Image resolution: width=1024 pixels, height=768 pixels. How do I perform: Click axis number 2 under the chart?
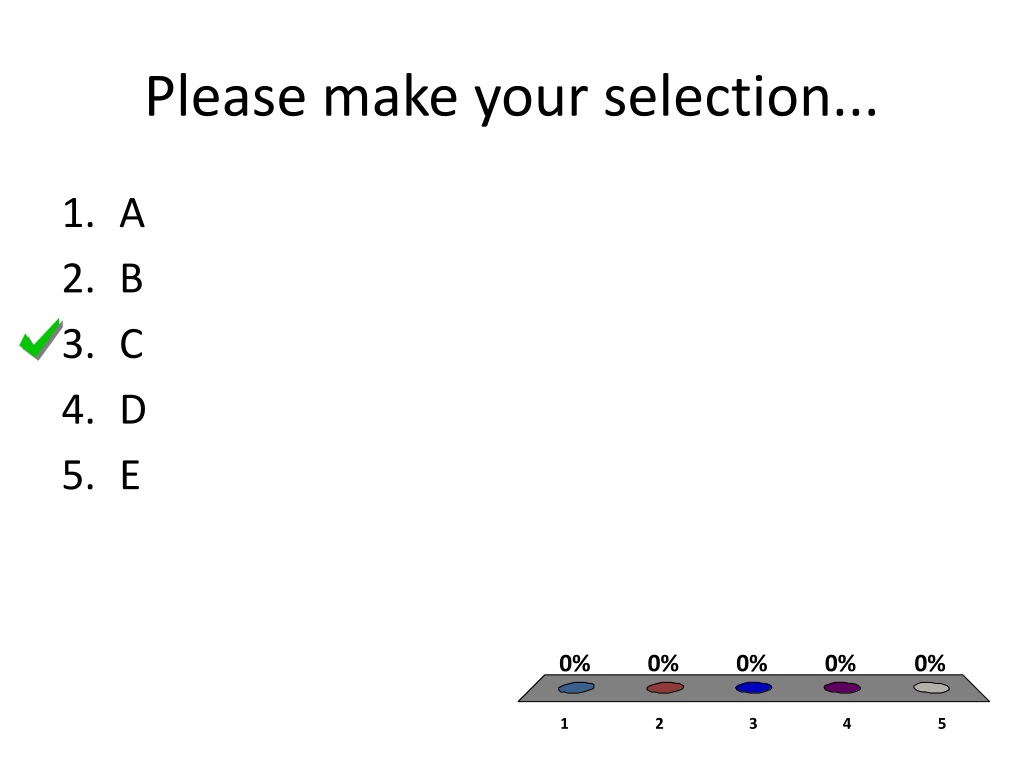click(x=659, y=724)
